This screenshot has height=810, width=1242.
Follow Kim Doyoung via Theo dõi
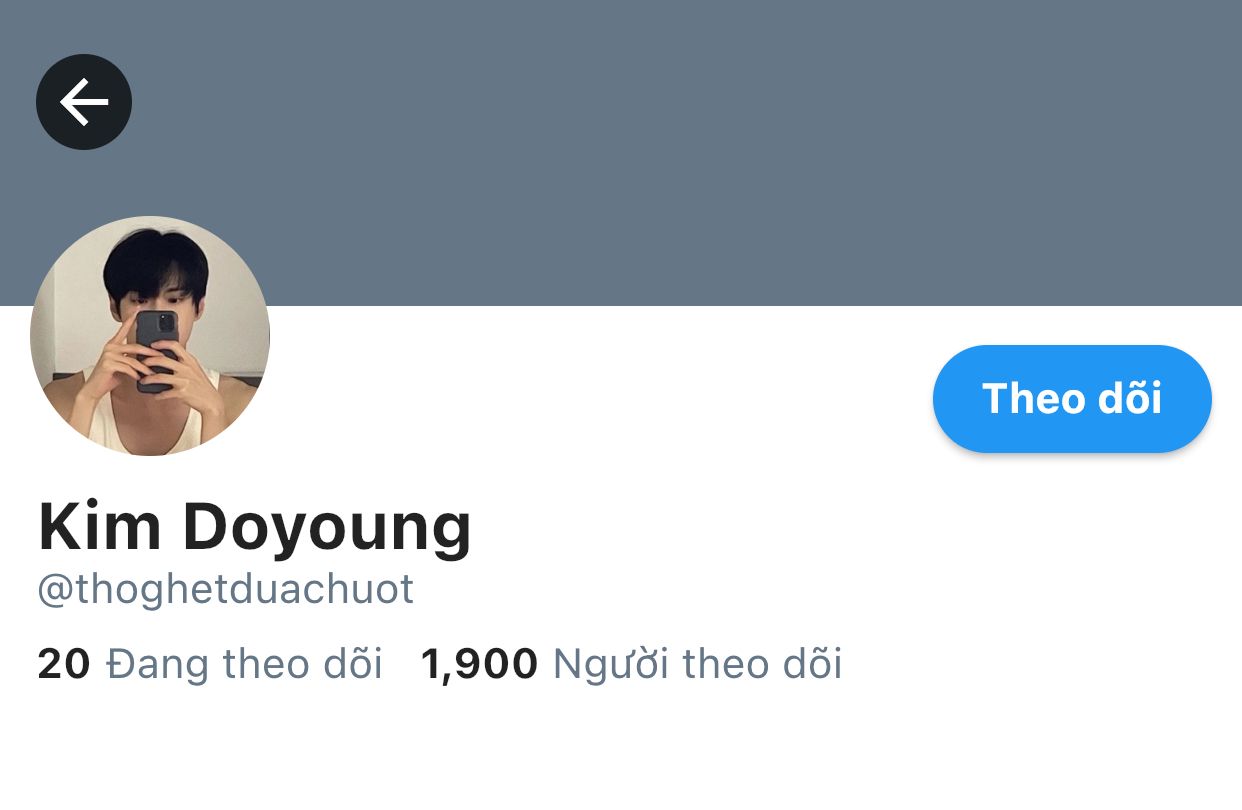point(1072,399)
